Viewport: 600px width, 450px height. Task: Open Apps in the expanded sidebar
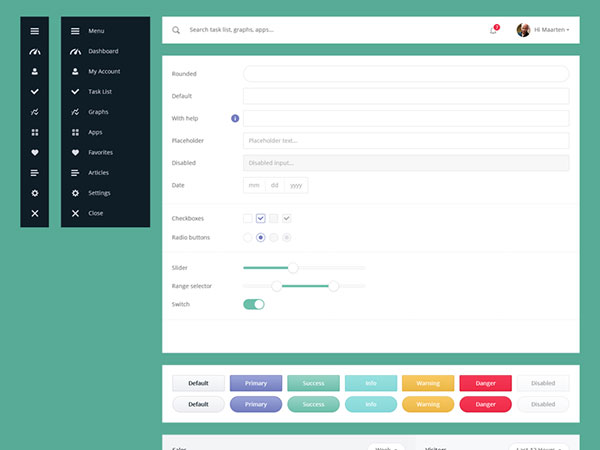(x=105, y=132)
